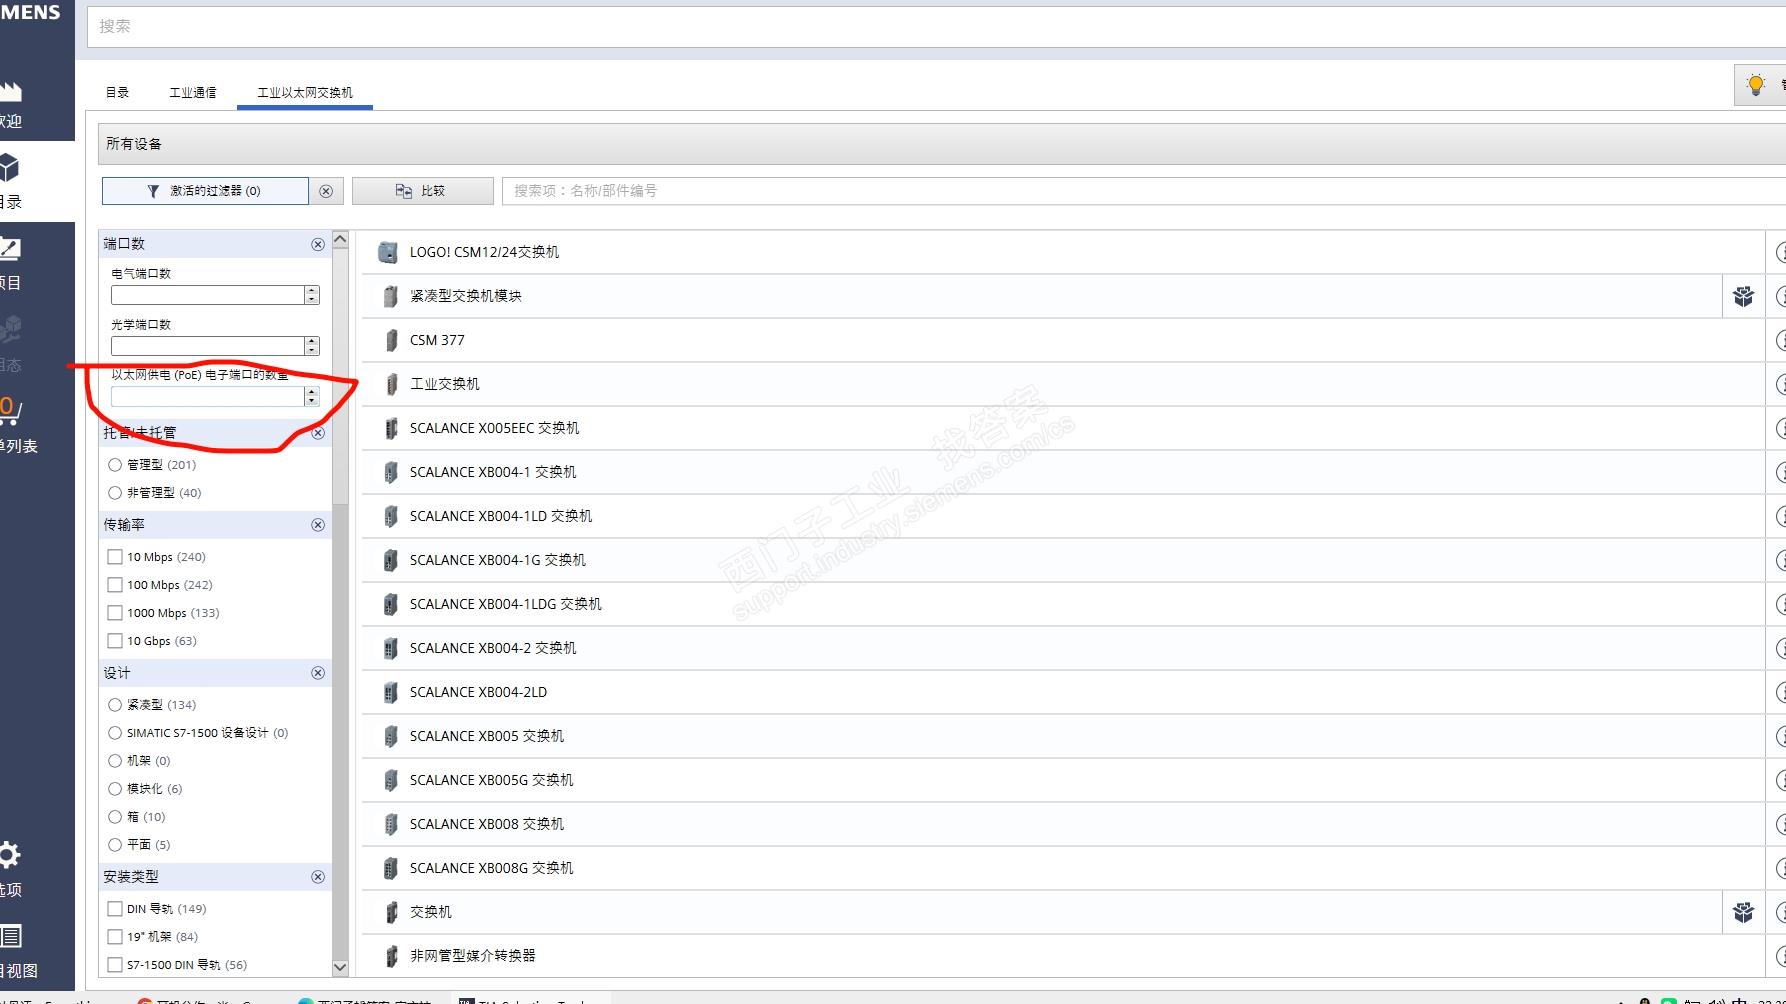This screenshot has width=1786, height=1004.
Task: Select the 平面 (5) radio button
Action: [115, 845]
